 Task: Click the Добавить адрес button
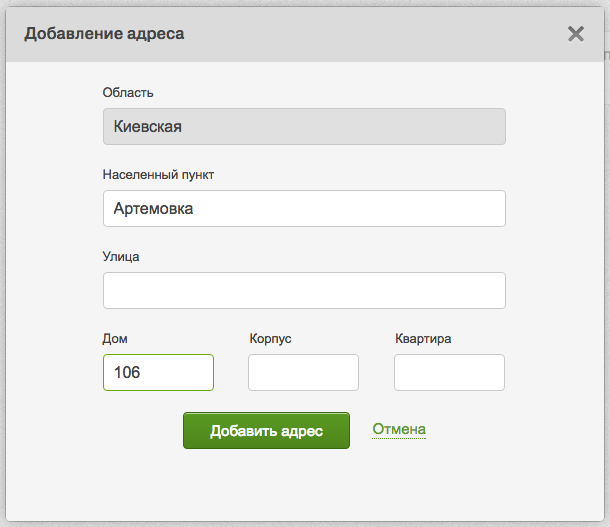click(266, 431)
